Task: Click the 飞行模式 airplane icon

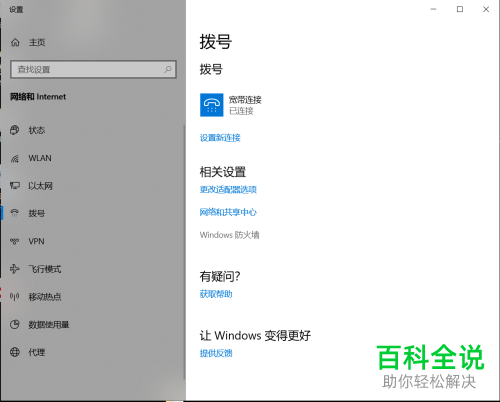Action: pyautogui.click(x=15, y=269)
